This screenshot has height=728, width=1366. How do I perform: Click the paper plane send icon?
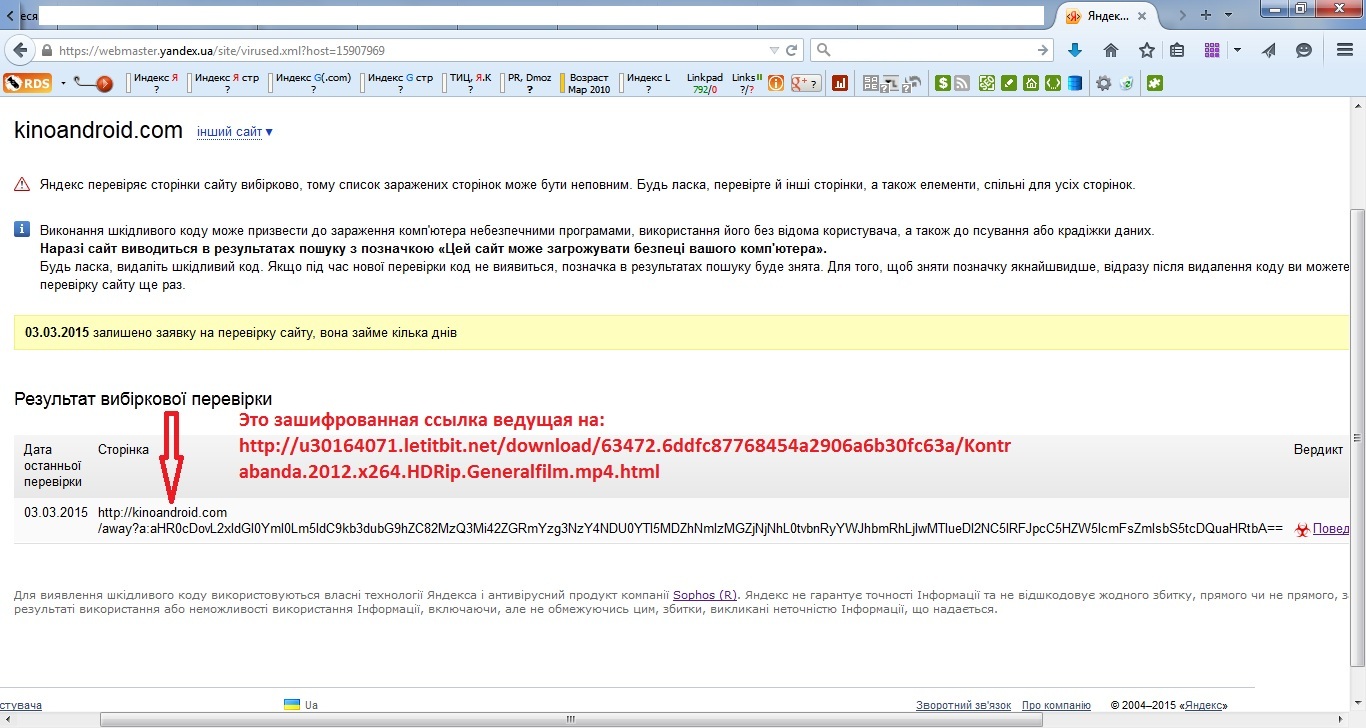pyautogui.click(x=1269, y=50)
